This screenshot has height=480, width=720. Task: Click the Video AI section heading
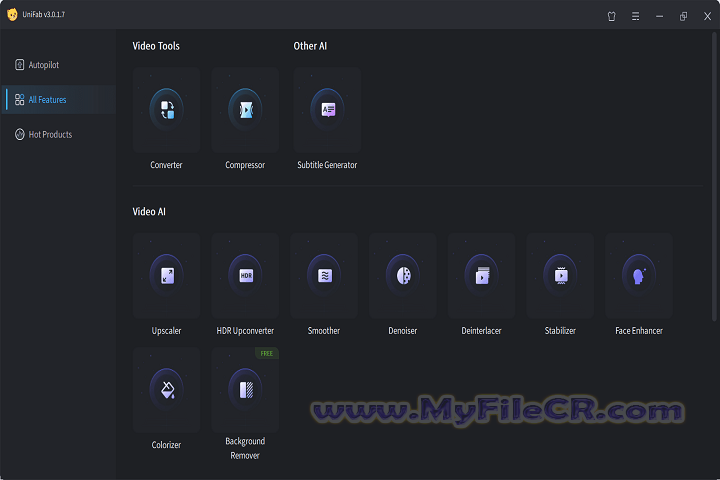149,212
